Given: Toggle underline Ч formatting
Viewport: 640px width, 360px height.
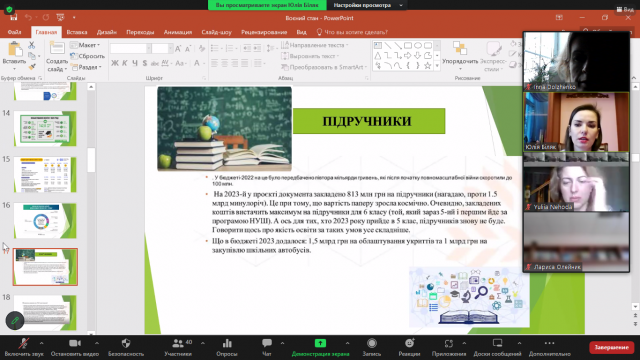Looking at the screenshot, I should [x=135, y=63].
